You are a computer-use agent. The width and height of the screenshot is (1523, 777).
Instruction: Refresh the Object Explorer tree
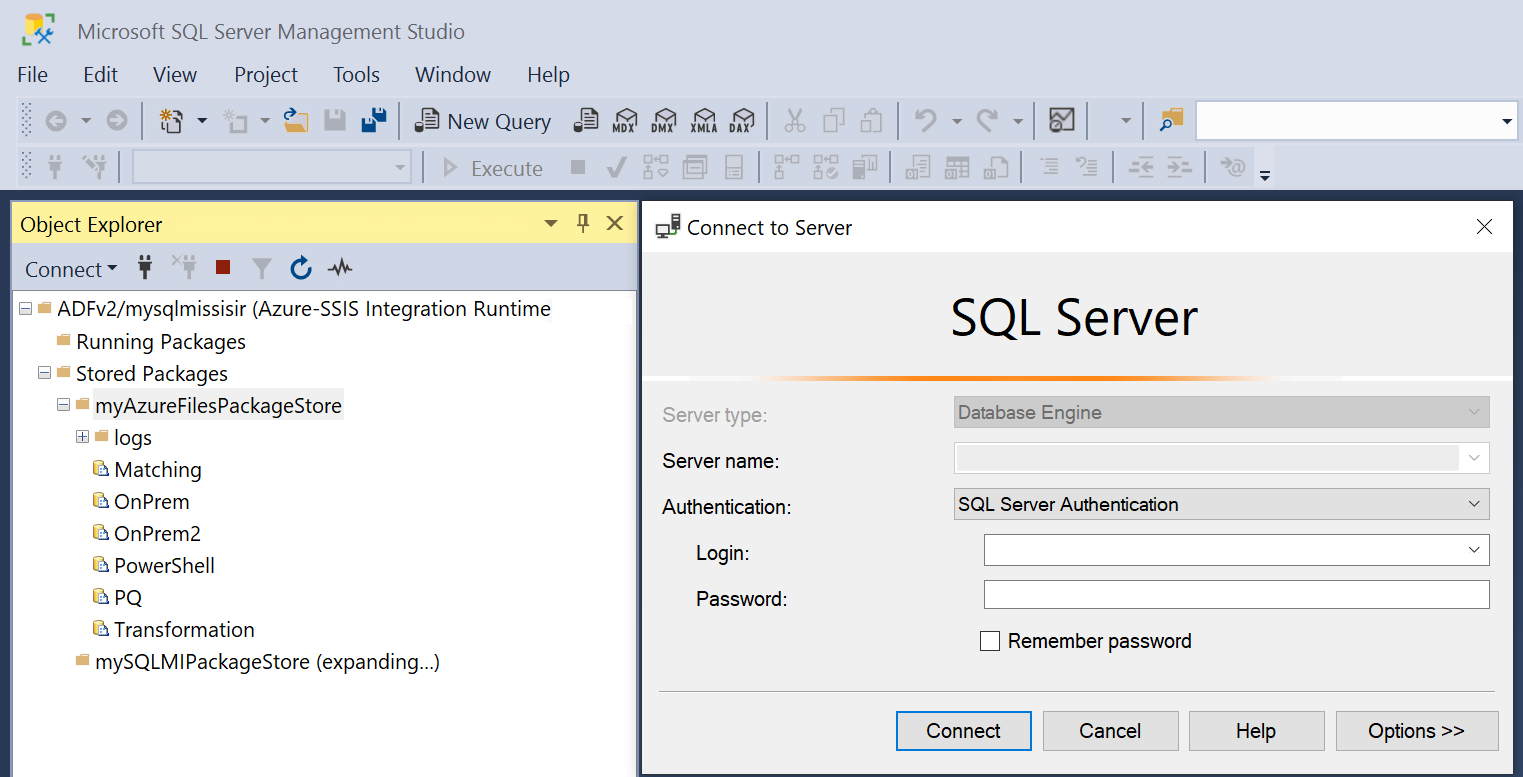click(x=300, y=268)
